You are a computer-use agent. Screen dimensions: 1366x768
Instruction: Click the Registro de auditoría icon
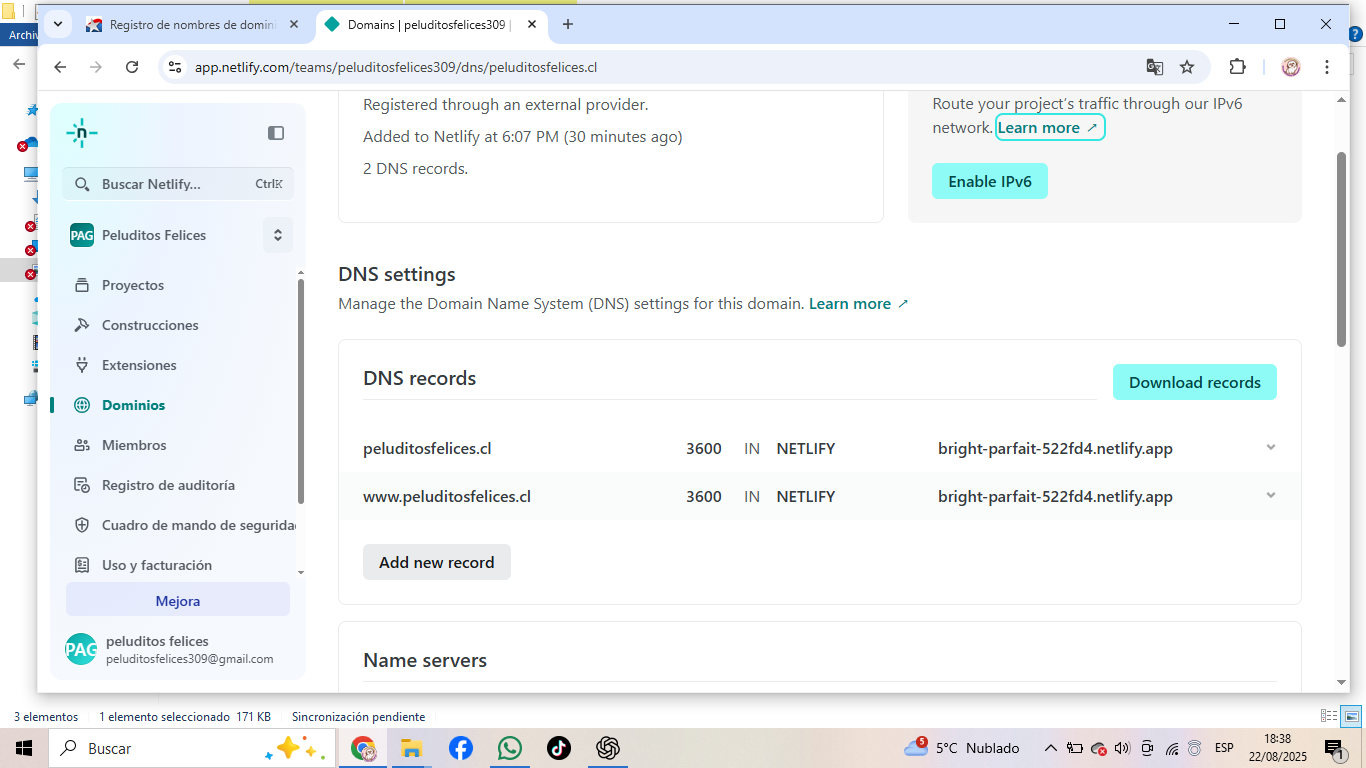[x=82, y=485]
